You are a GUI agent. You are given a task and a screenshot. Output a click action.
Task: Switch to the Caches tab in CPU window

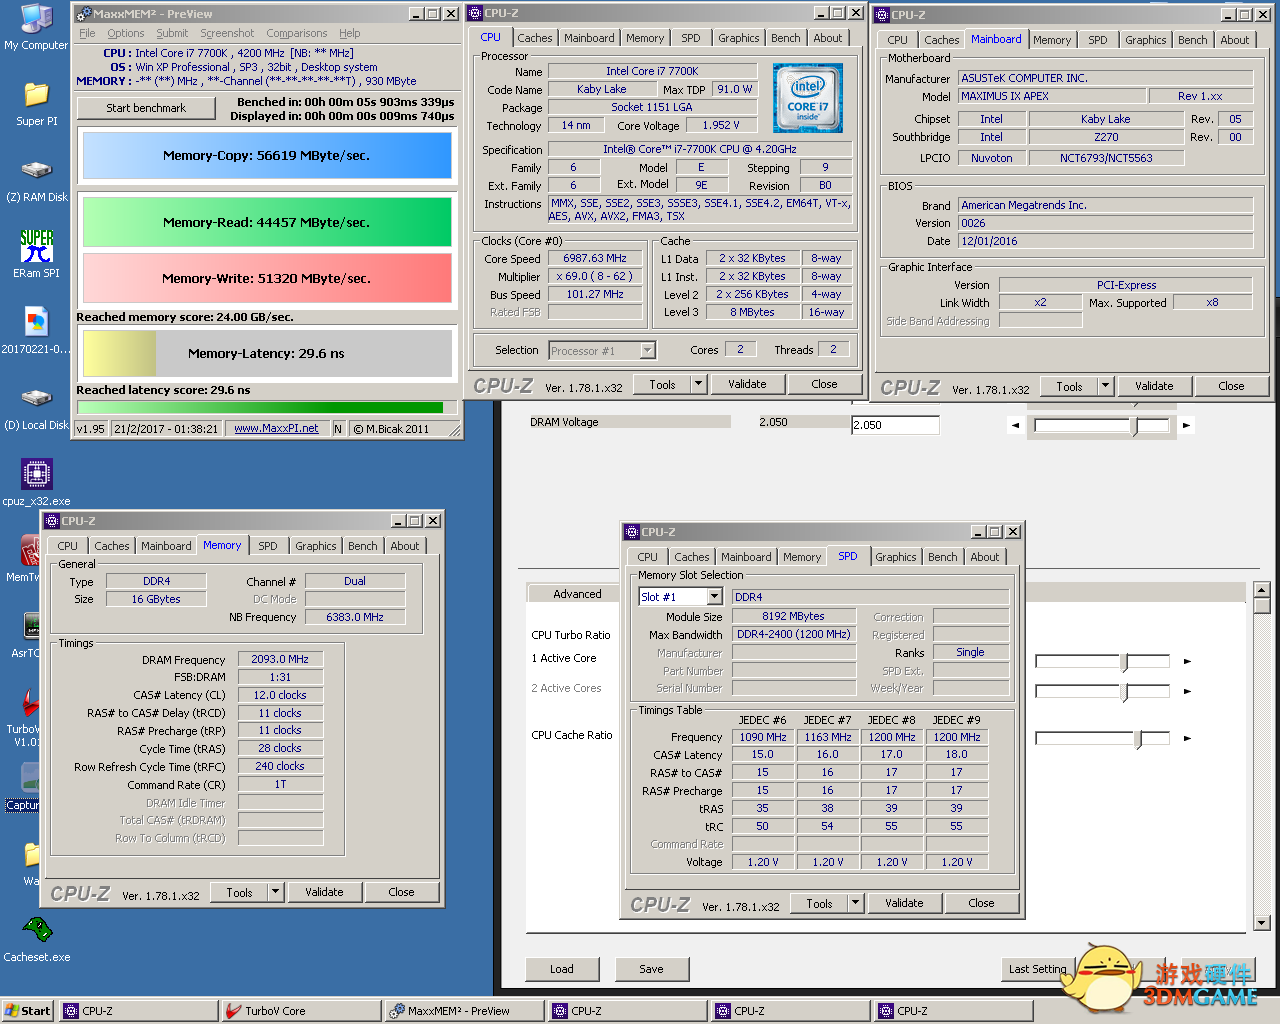coord(534,38)
